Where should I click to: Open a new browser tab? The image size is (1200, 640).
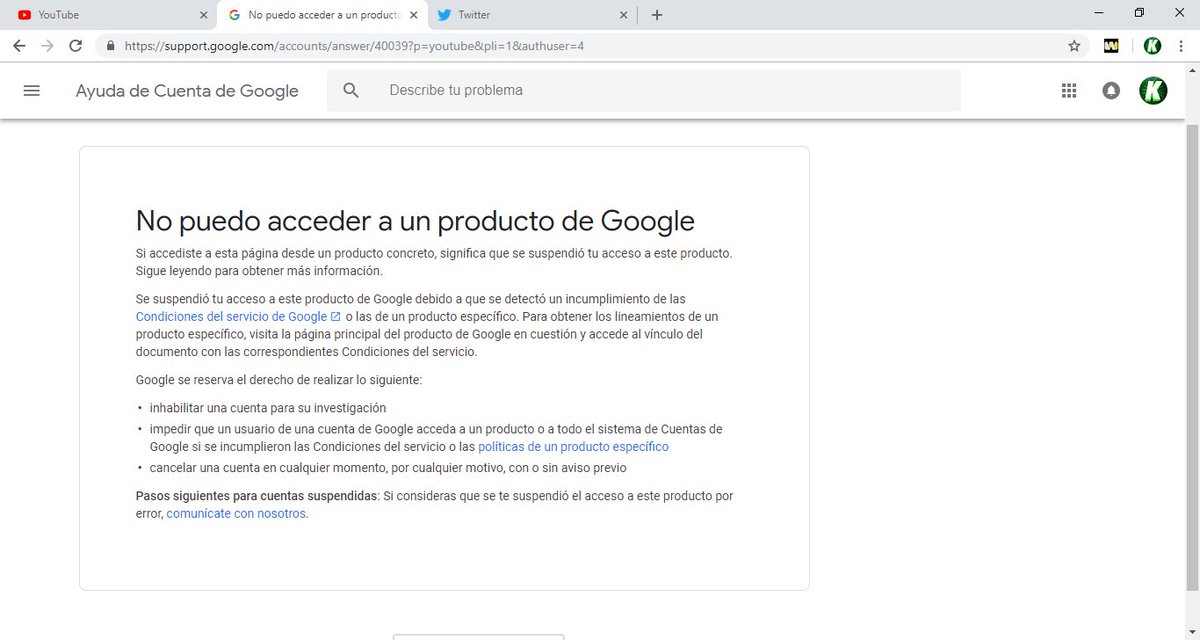point(656,15)
